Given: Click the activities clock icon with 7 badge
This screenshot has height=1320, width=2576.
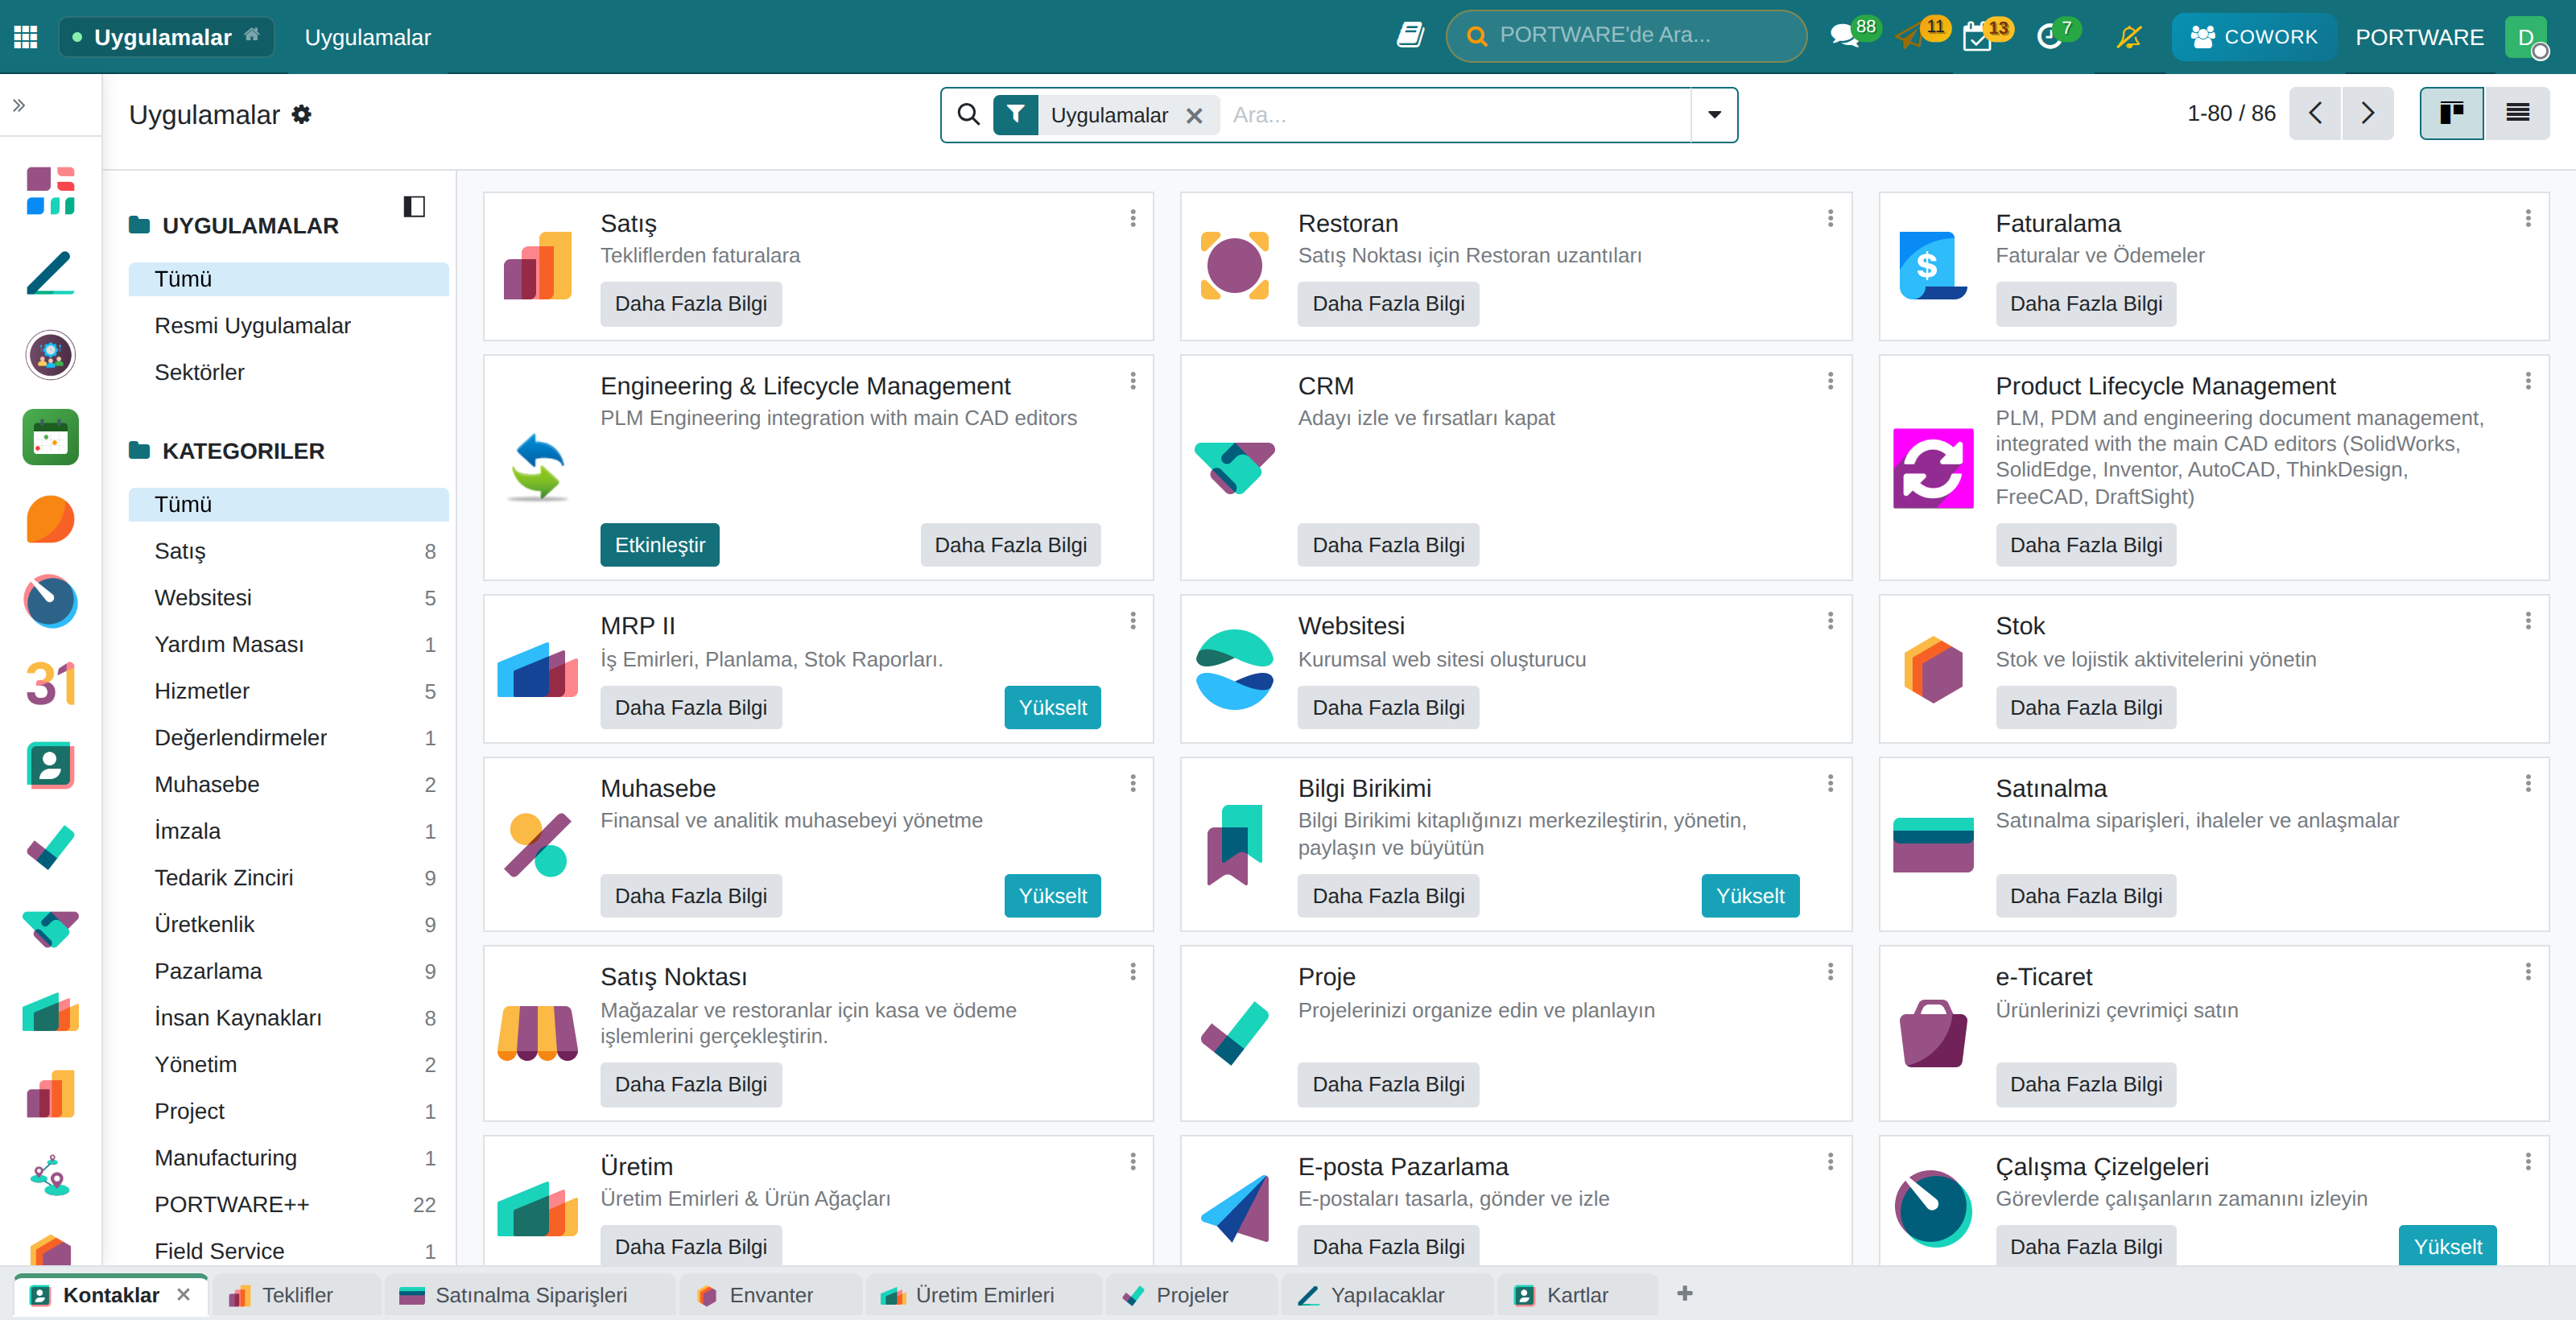Looking at the screenshot, I should [2049, 37].
